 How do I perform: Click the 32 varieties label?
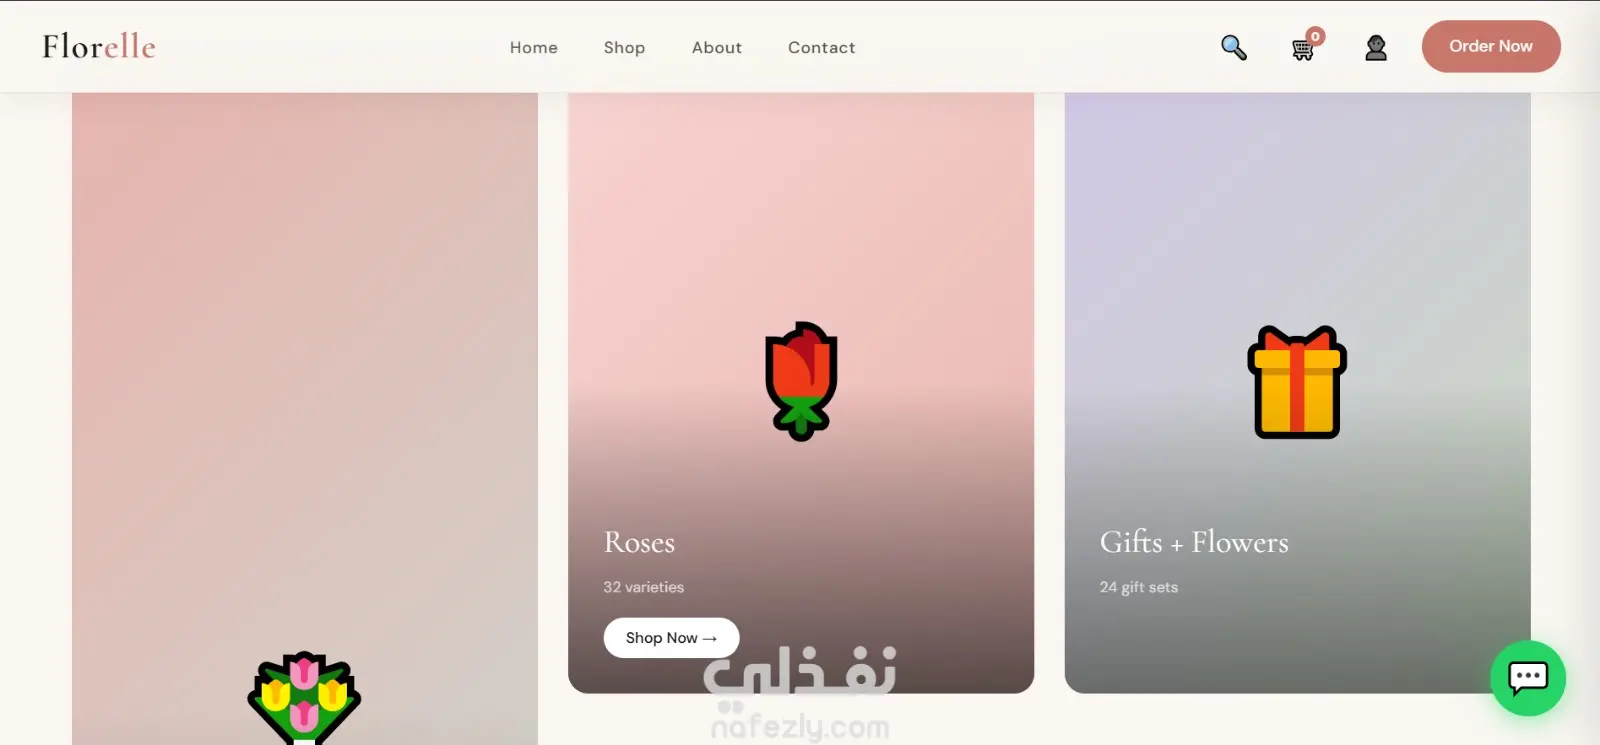(644, 587)
